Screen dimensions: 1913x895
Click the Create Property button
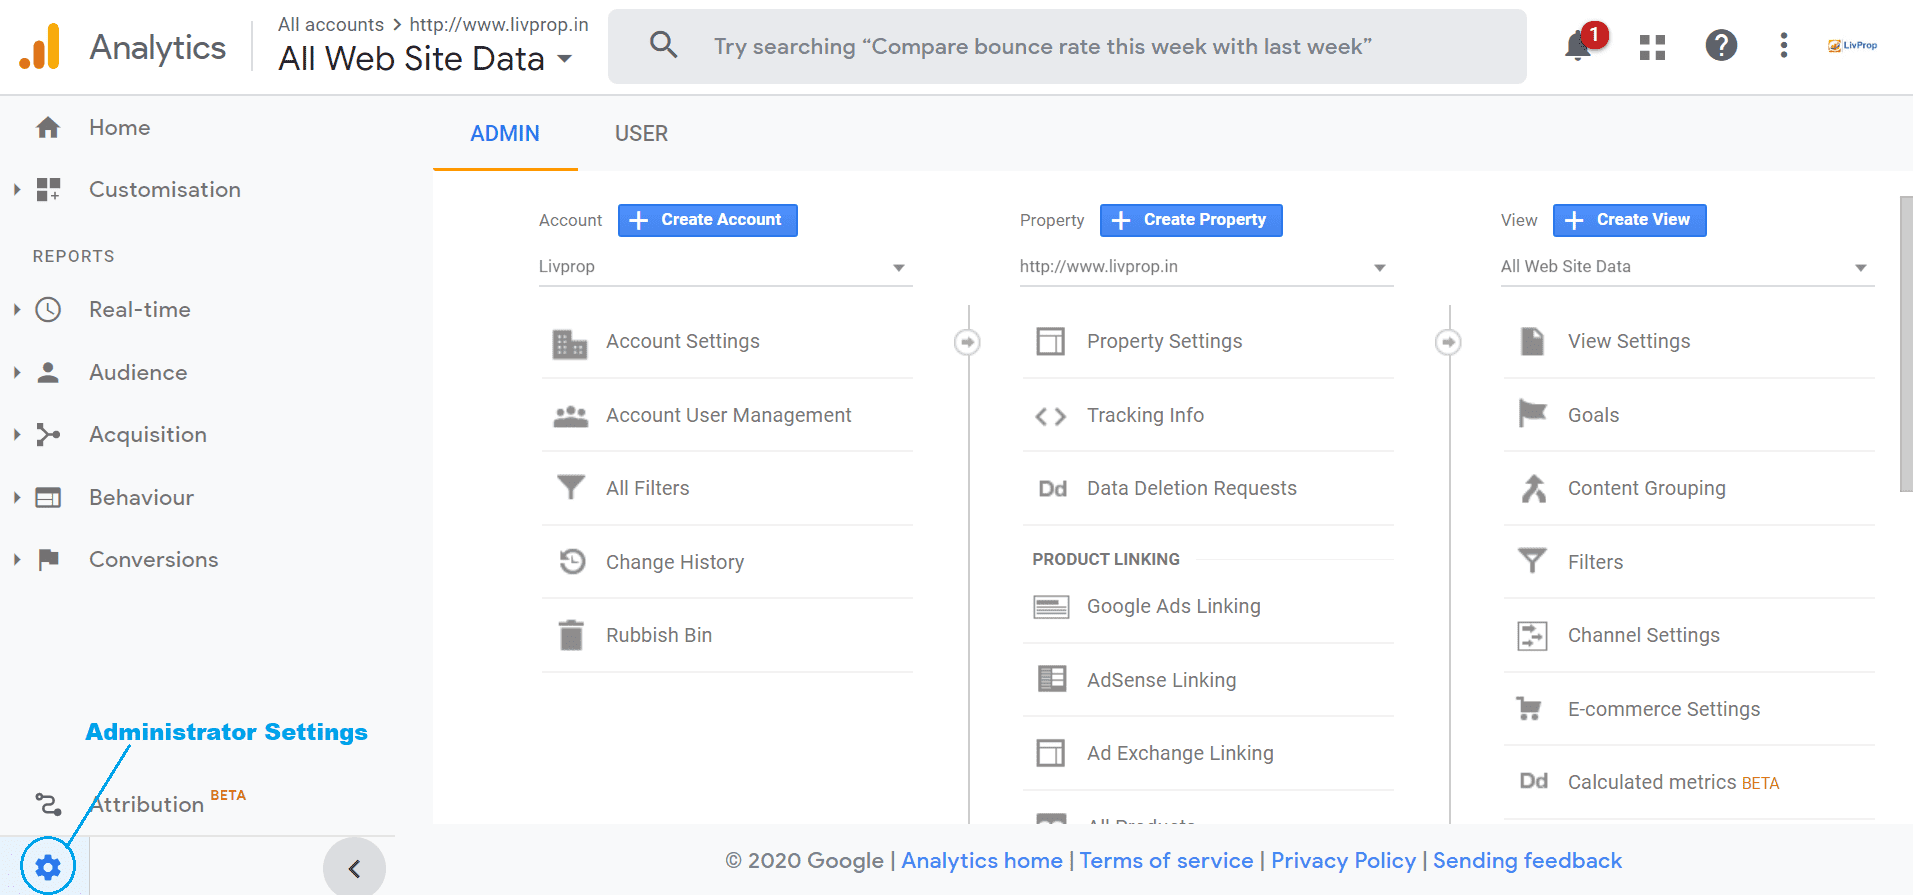point(1190,220)
